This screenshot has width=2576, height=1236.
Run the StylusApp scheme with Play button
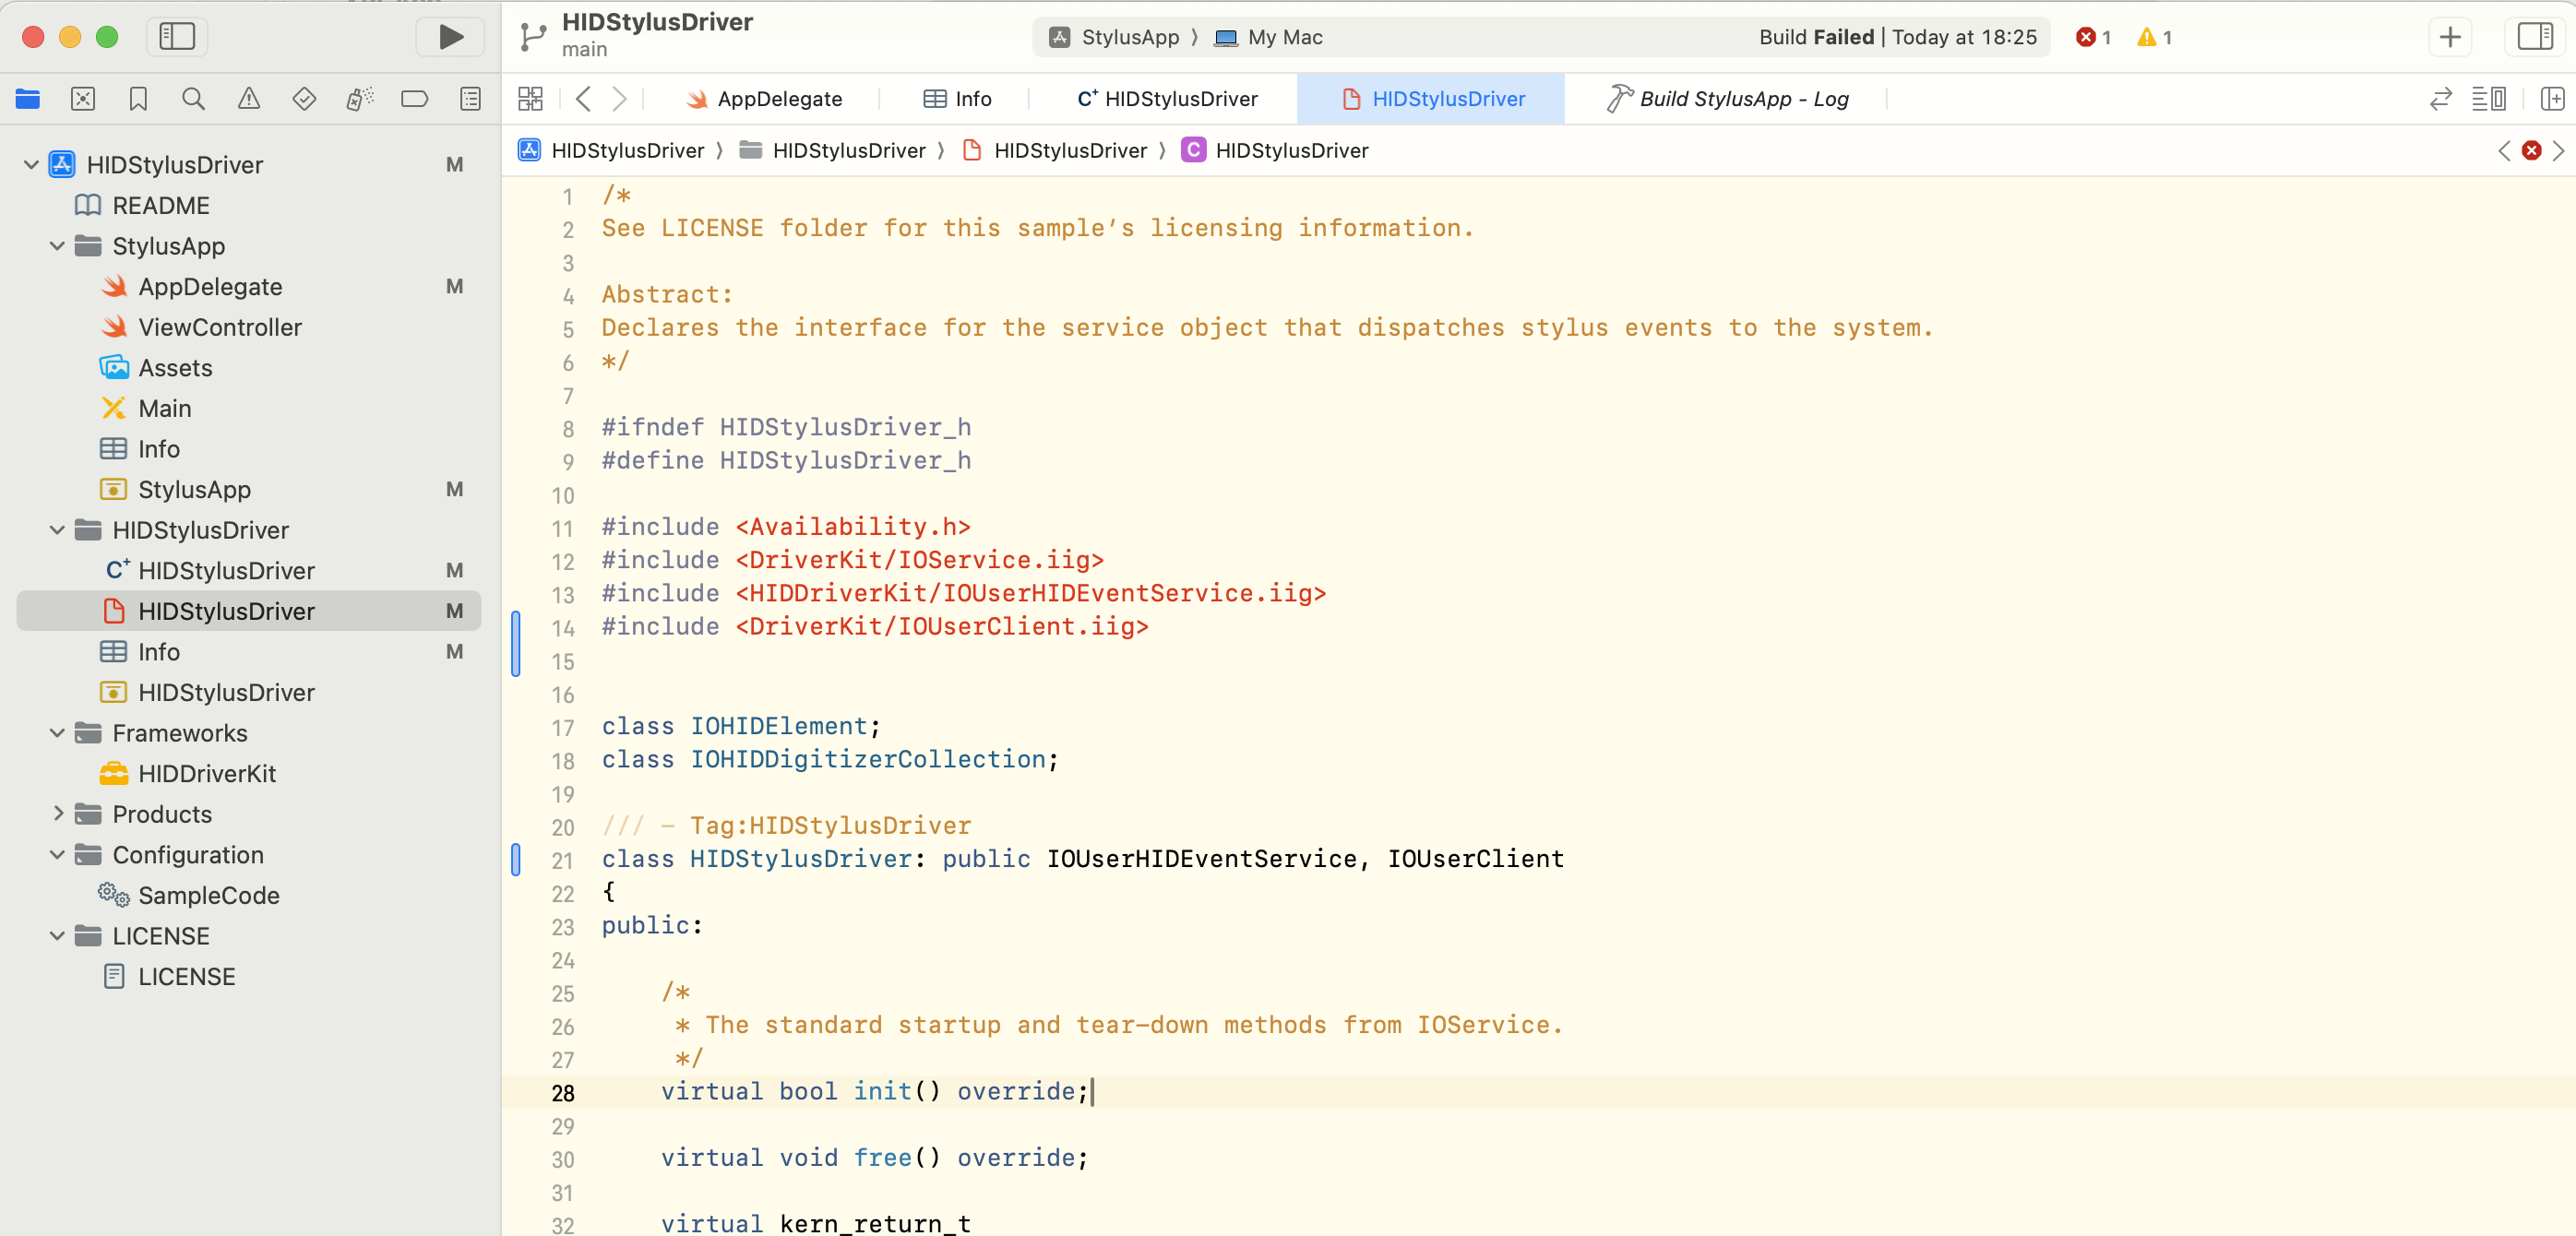451,37
